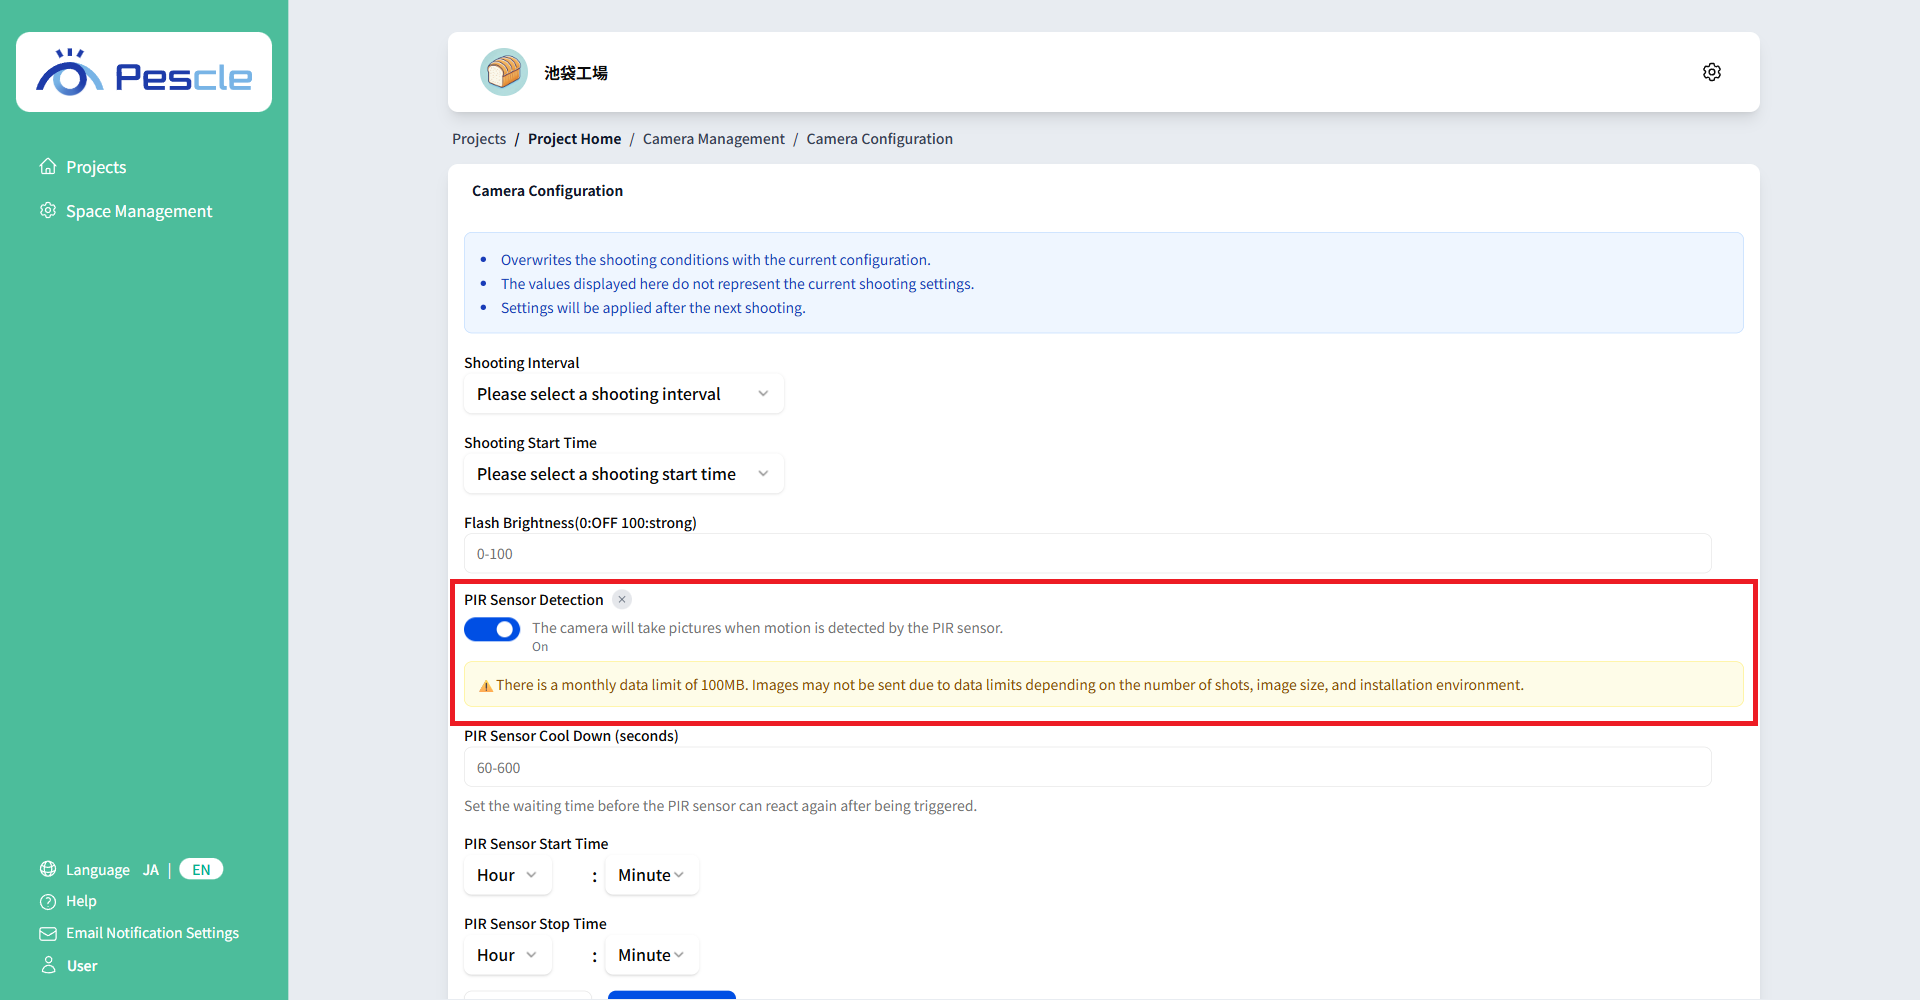This screenshot has height=1000, width=1920.
Task: Go to Projects in the sidebar
Action: [96, 167]
